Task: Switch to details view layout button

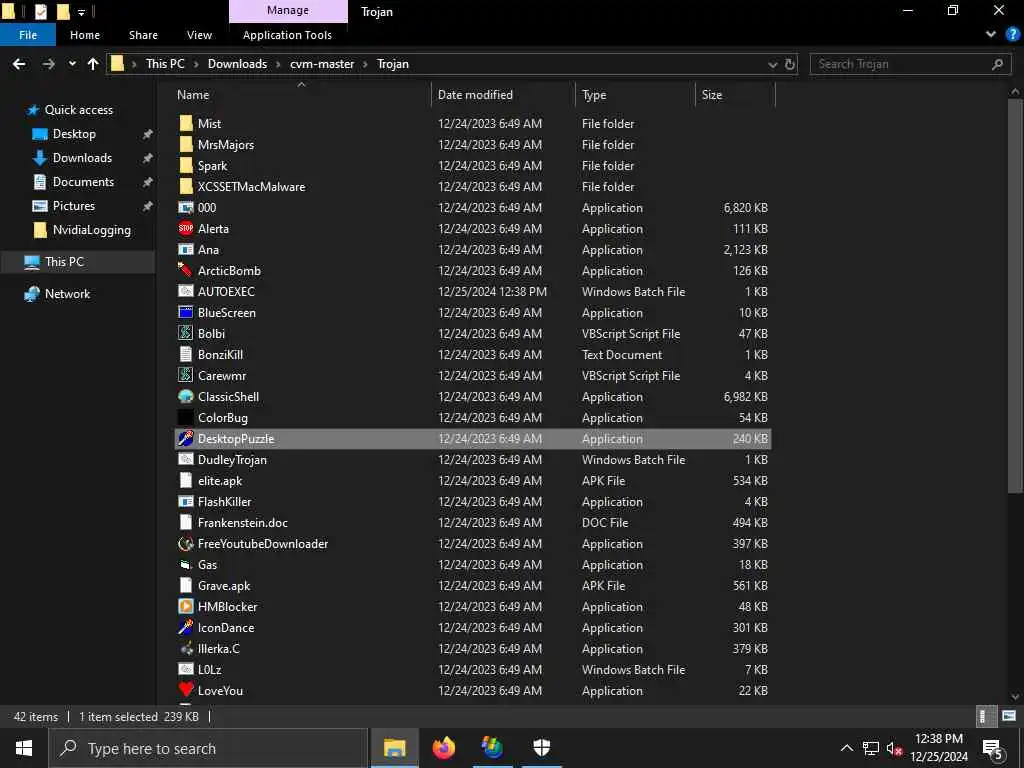Action: (x=984, y=716)
